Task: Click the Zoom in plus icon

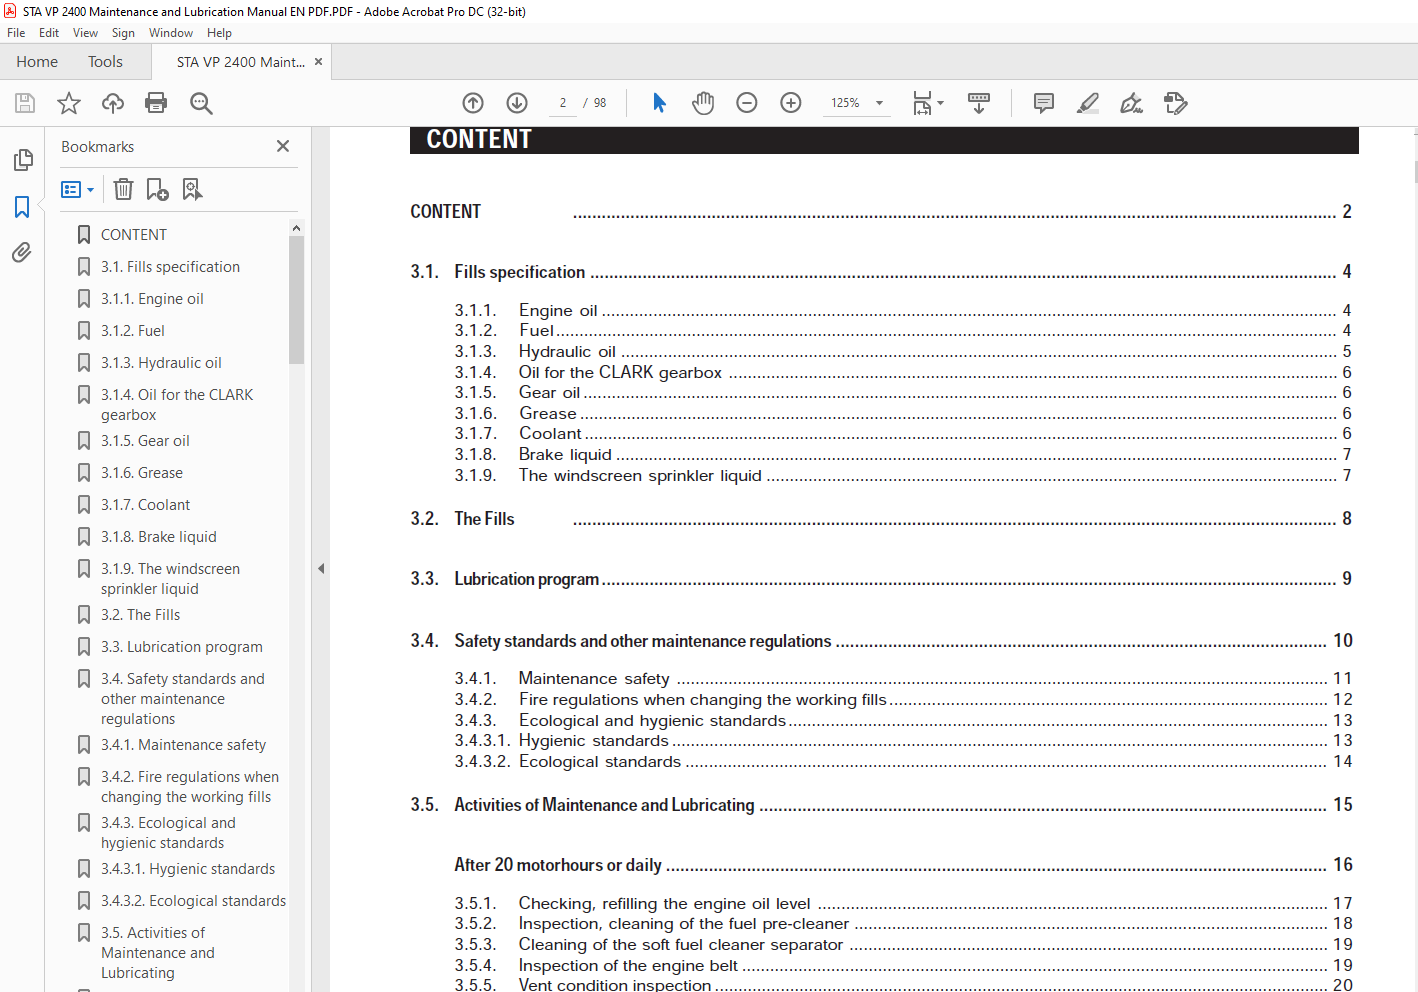Action: [790, 103]
